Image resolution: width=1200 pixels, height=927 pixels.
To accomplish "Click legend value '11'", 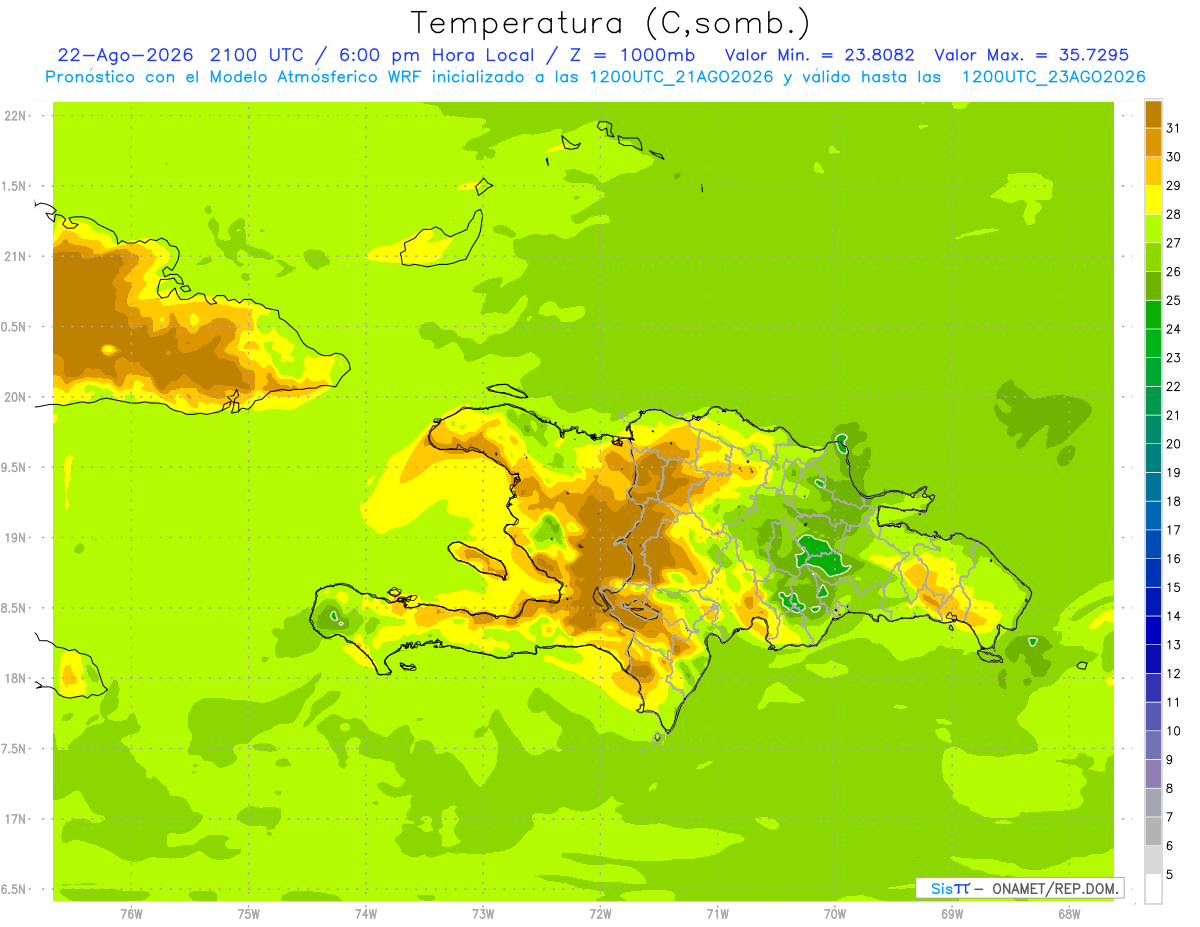I will (x=1173, y=702).
